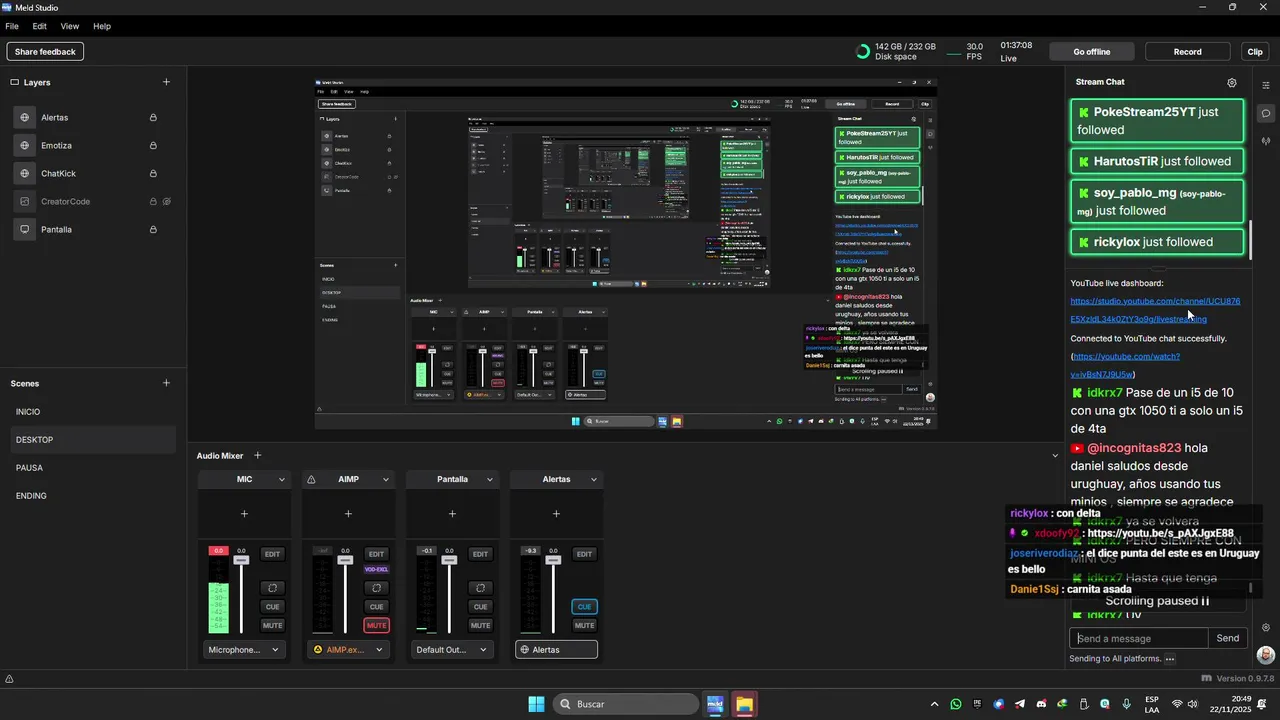
Task: Click the AIMP track volume fader
Action: coord(345,561)
